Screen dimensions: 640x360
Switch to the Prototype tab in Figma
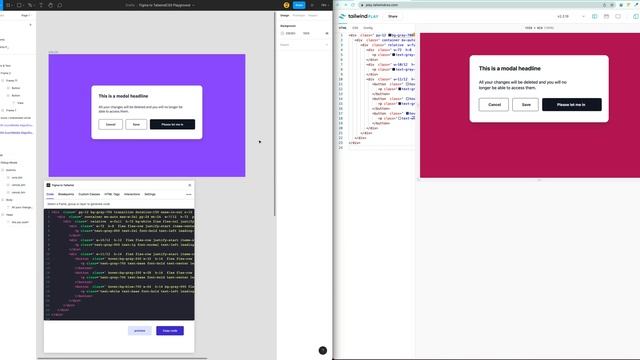click(299, 16)
